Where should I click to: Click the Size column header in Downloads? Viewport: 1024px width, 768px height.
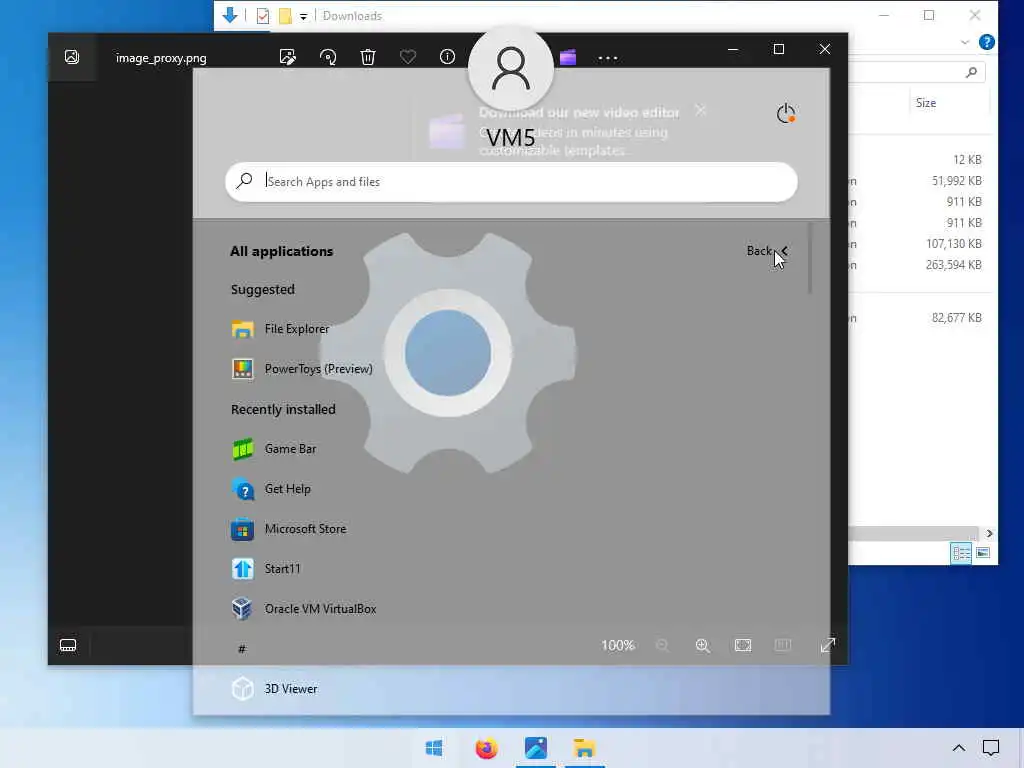tap(925, 103)
